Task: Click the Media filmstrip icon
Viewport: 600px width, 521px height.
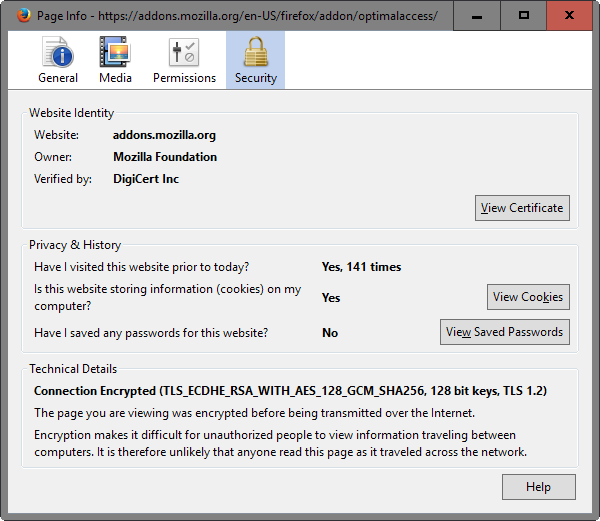Action: tap(115, 52)
